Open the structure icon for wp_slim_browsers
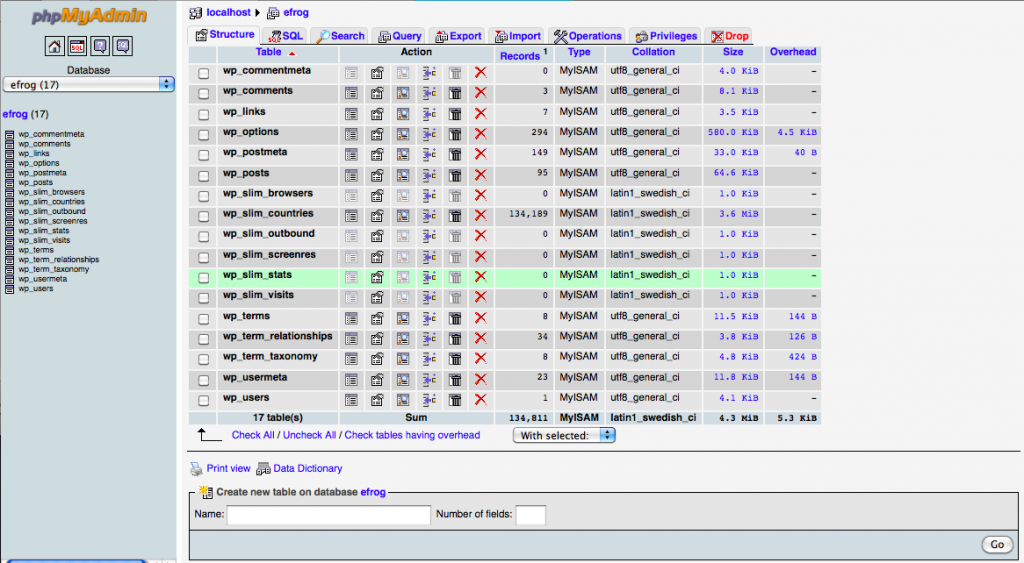 tap(377, 195)
